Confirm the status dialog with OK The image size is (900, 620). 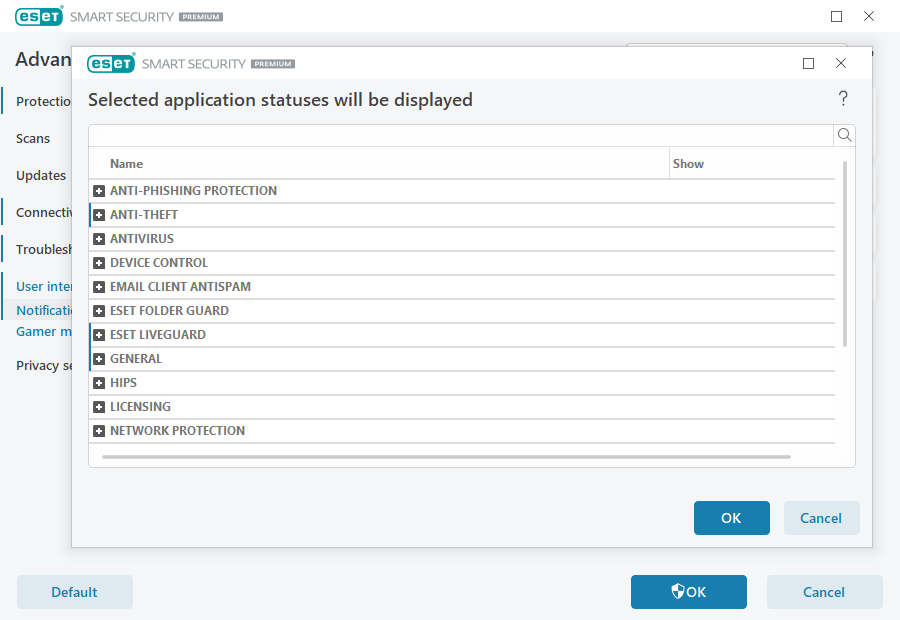[731, 518]
